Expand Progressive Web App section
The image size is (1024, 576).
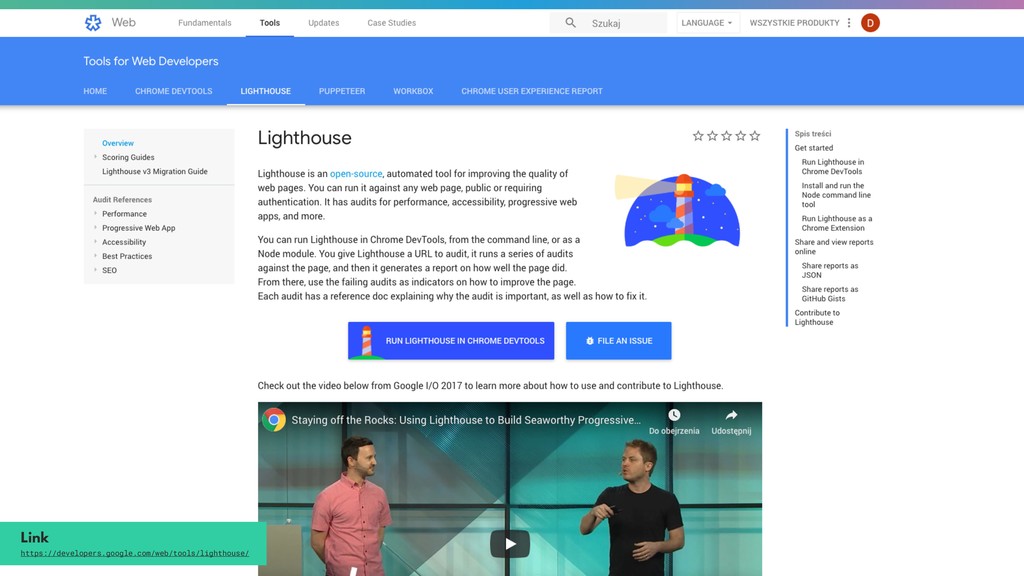click(95, 227)
